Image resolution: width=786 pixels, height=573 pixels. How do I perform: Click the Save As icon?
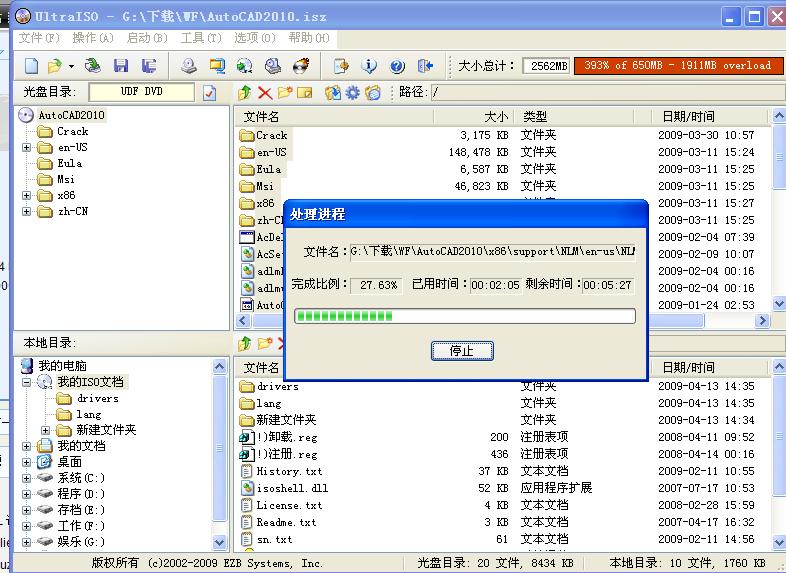149,66
